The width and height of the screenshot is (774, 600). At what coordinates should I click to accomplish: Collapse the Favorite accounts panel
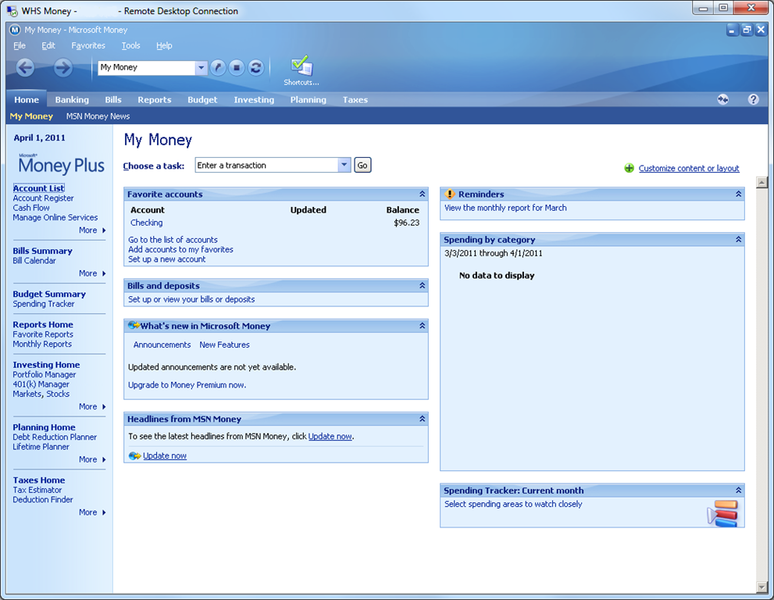click(x=422, y=194)
